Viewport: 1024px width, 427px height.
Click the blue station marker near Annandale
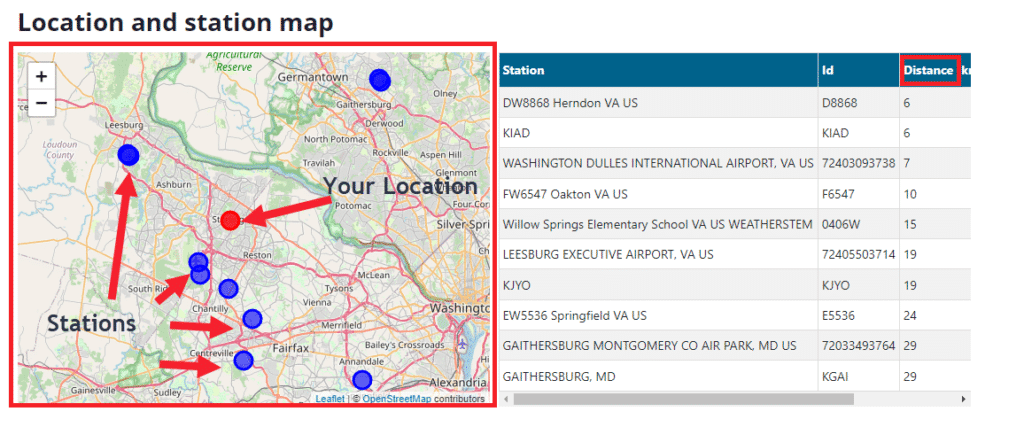coord(362,379)
